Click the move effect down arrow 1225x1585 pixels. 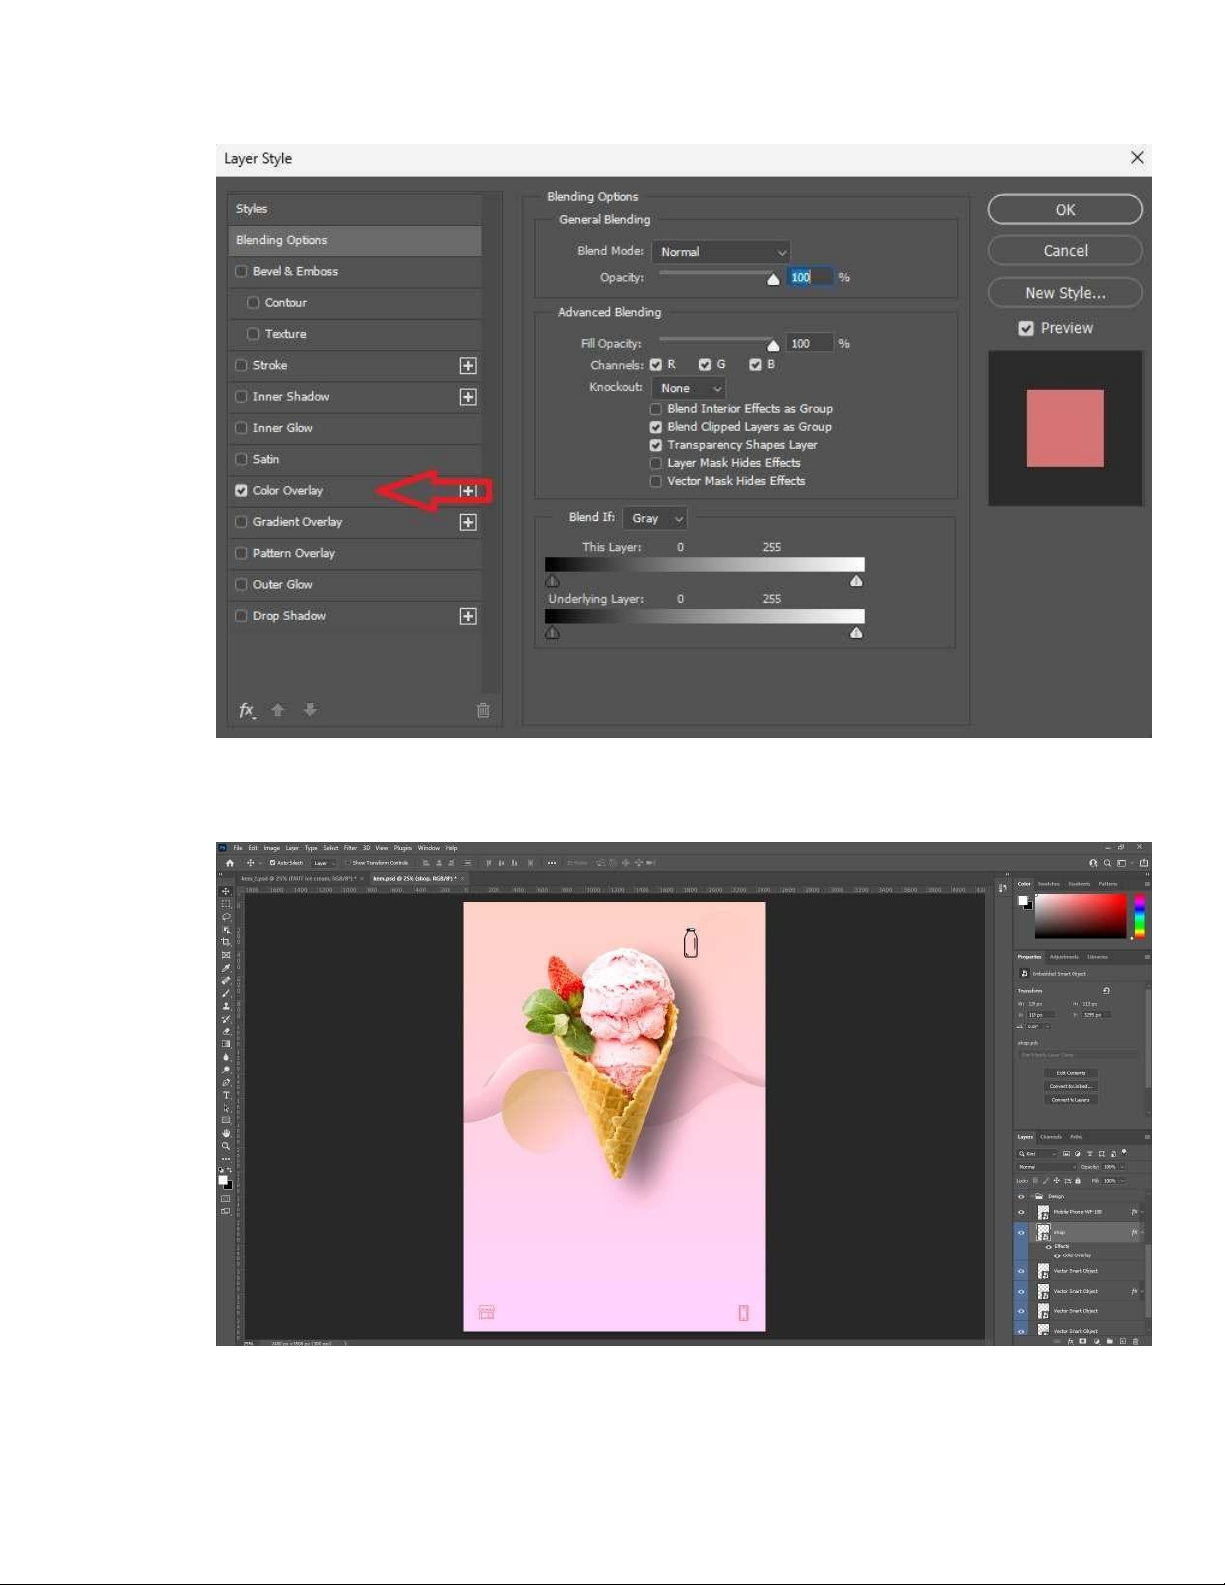(x=310, y=710)
